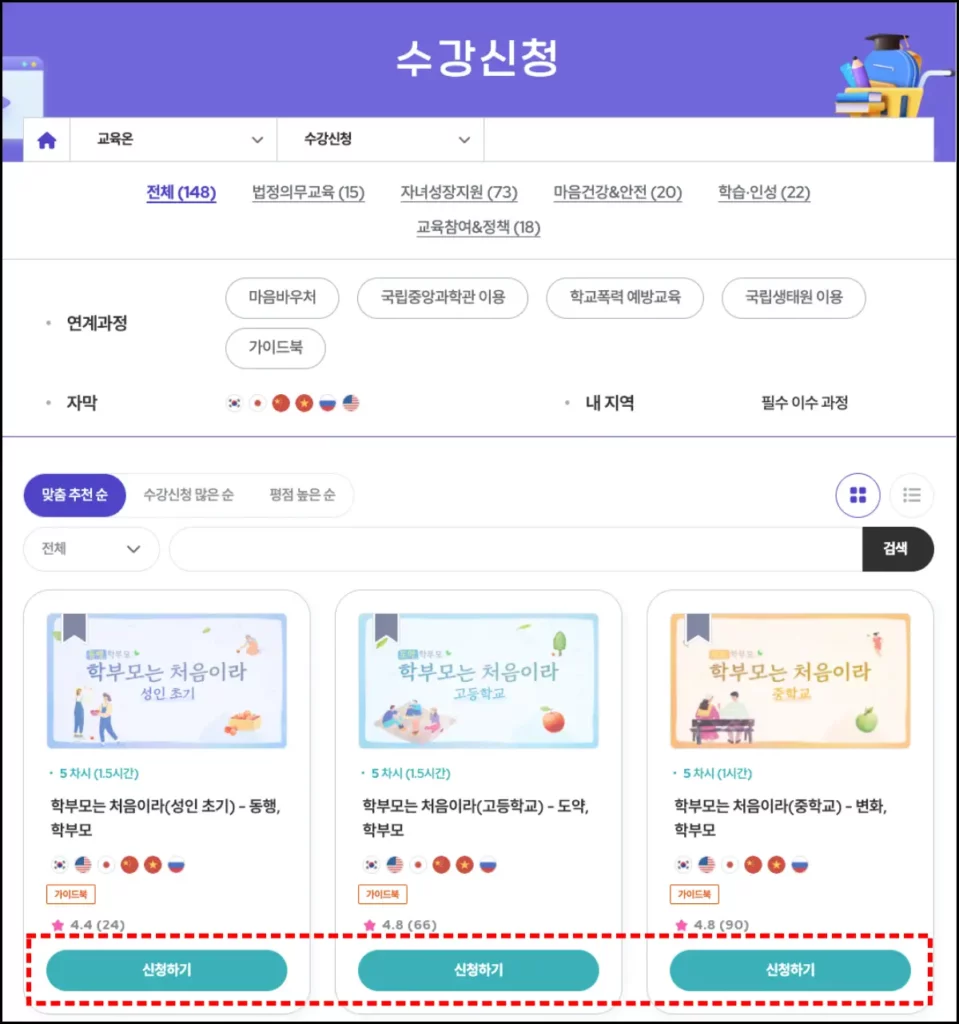Viewport: 959px width, 1024px height.
Task: Click Chinese flag on 고등학교 course
Action: (x=442, y=865)
